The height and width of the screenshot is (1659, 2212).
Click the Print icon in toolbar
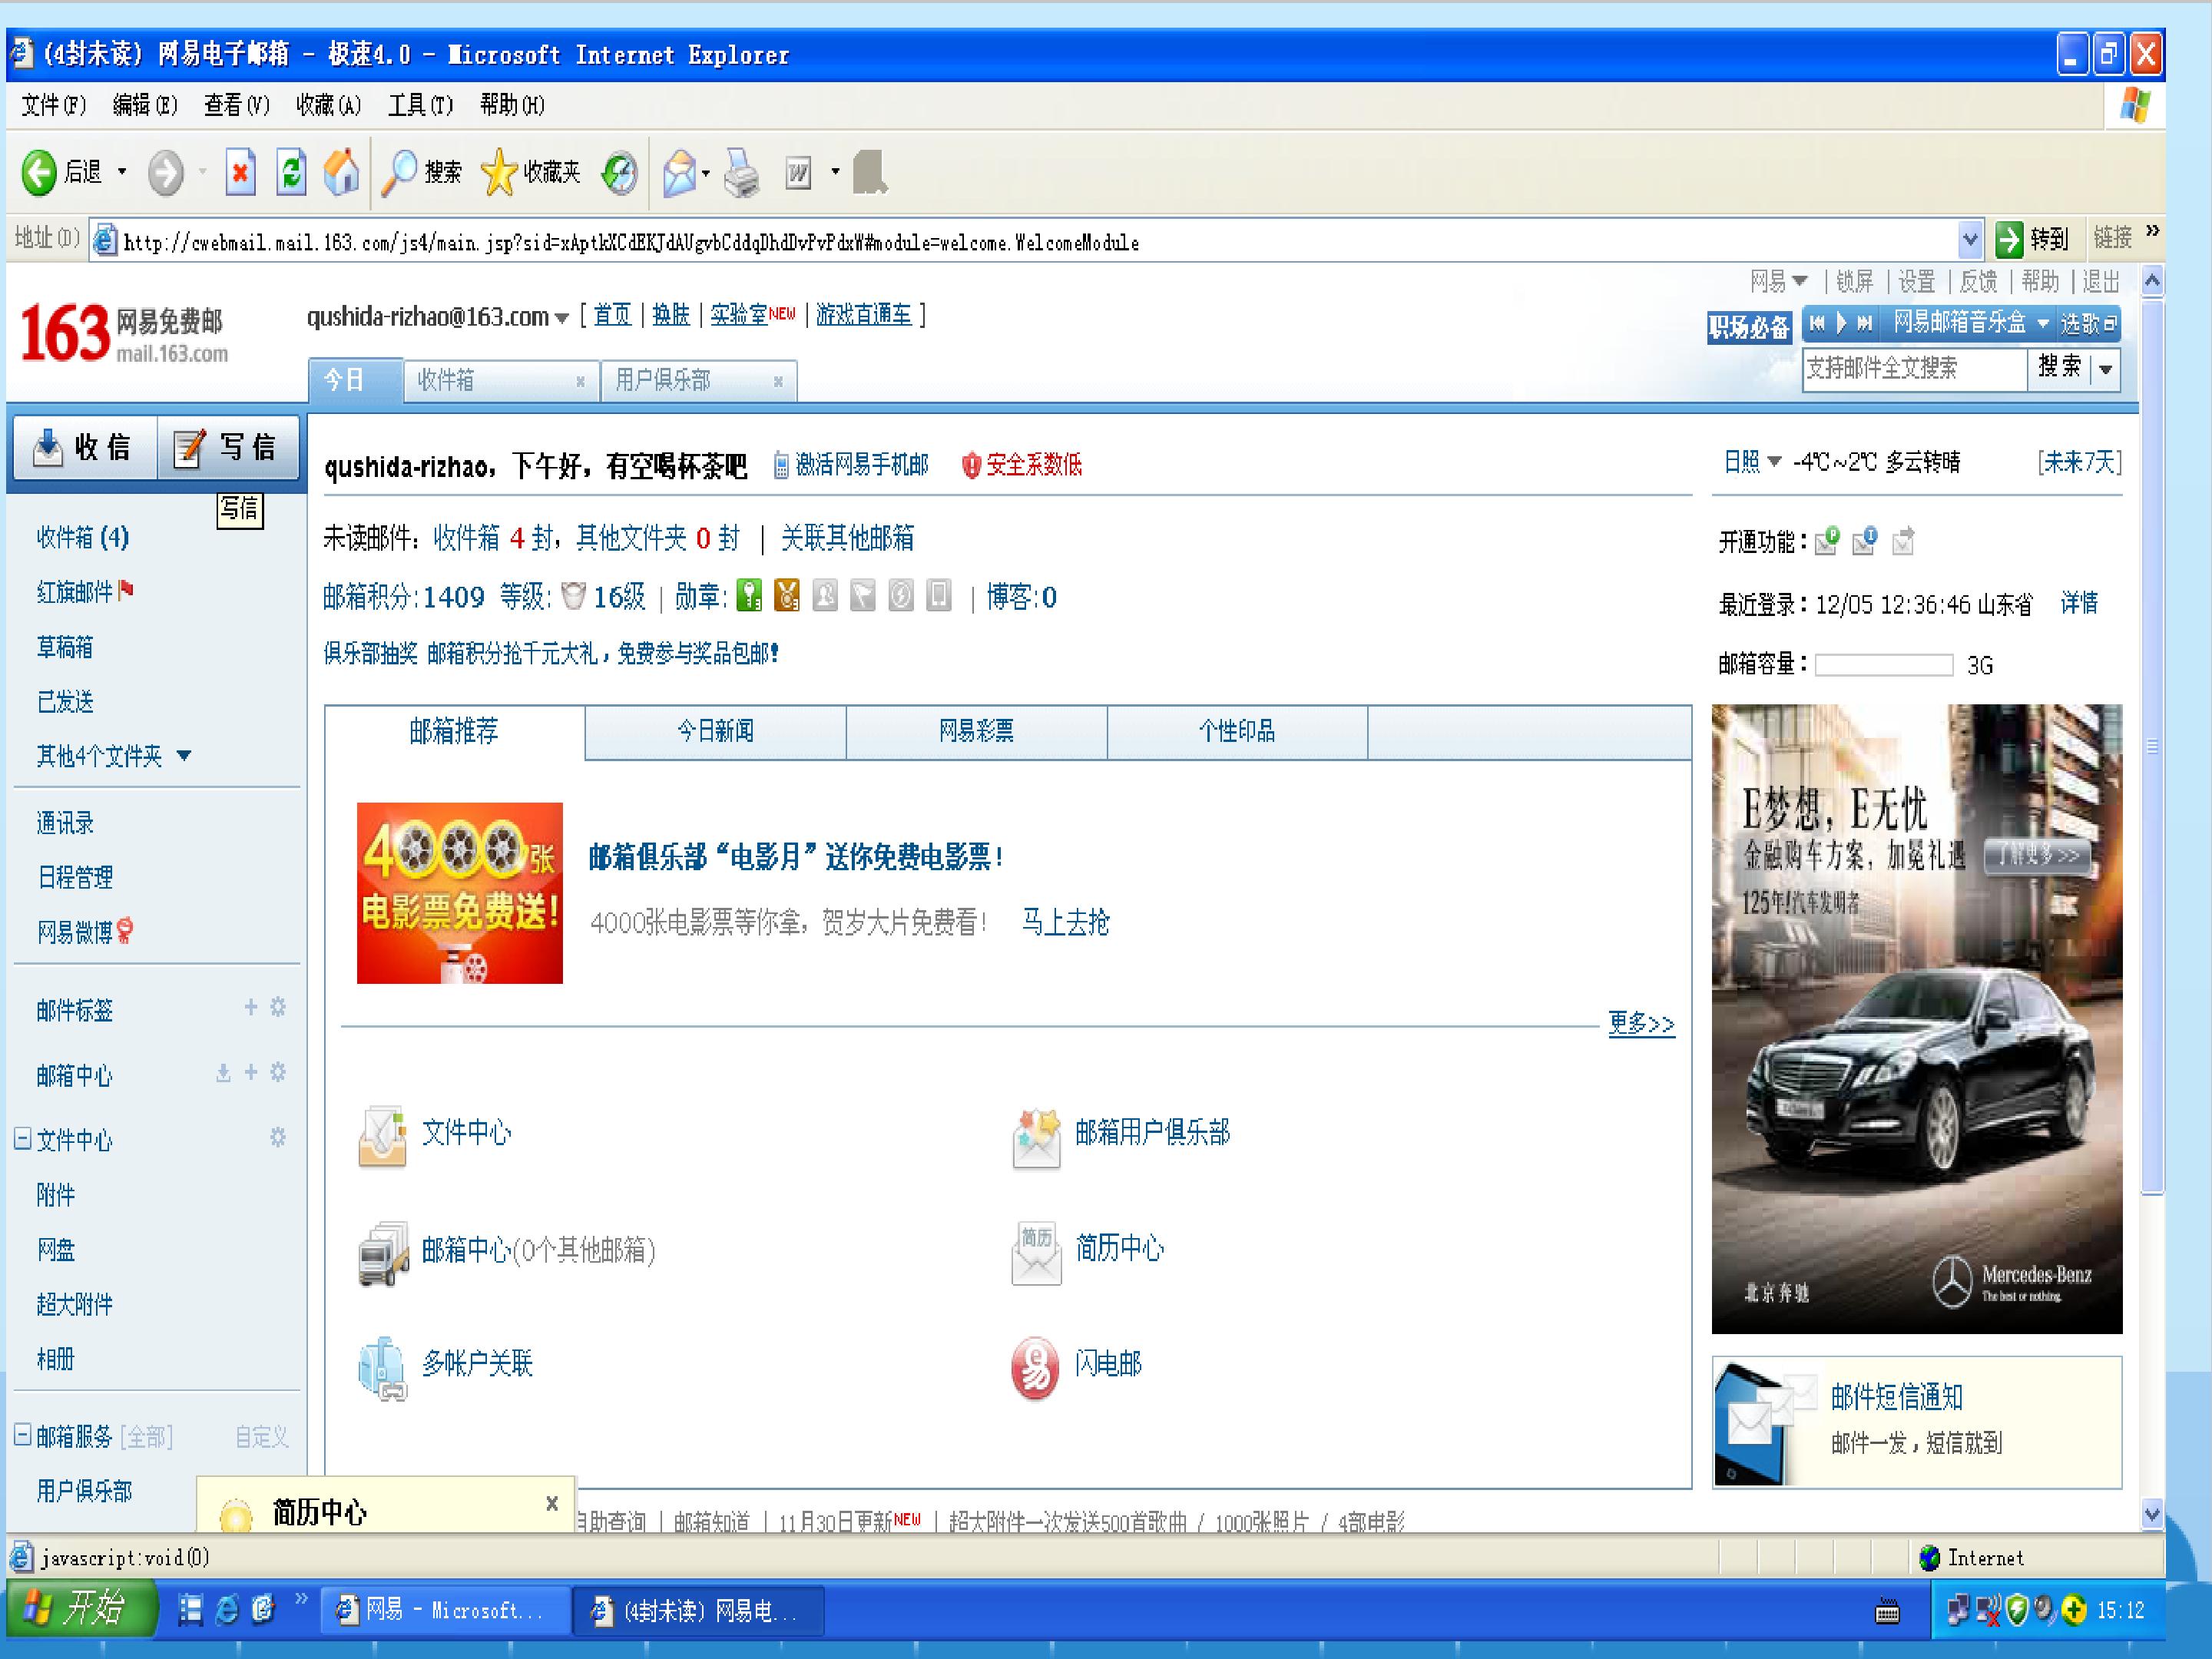pos(742,173)
